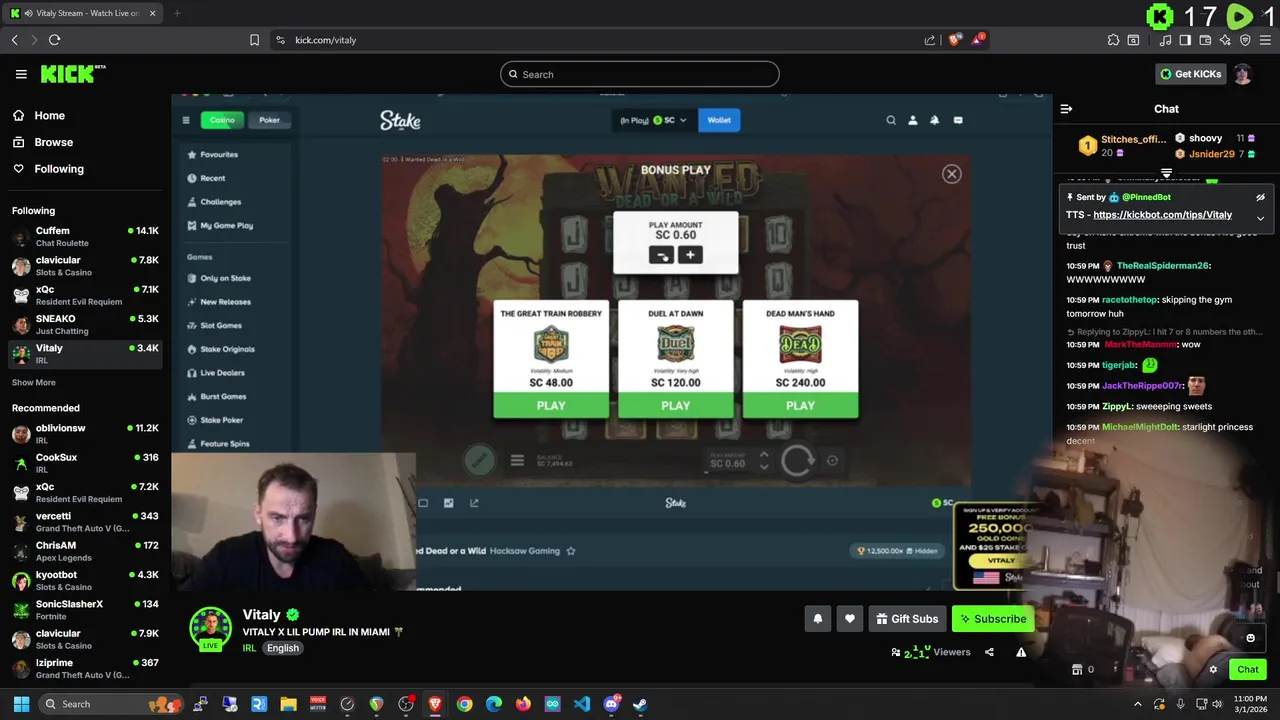Click the Stake profile user icon

pyautogui.click(x=912, y=120)
